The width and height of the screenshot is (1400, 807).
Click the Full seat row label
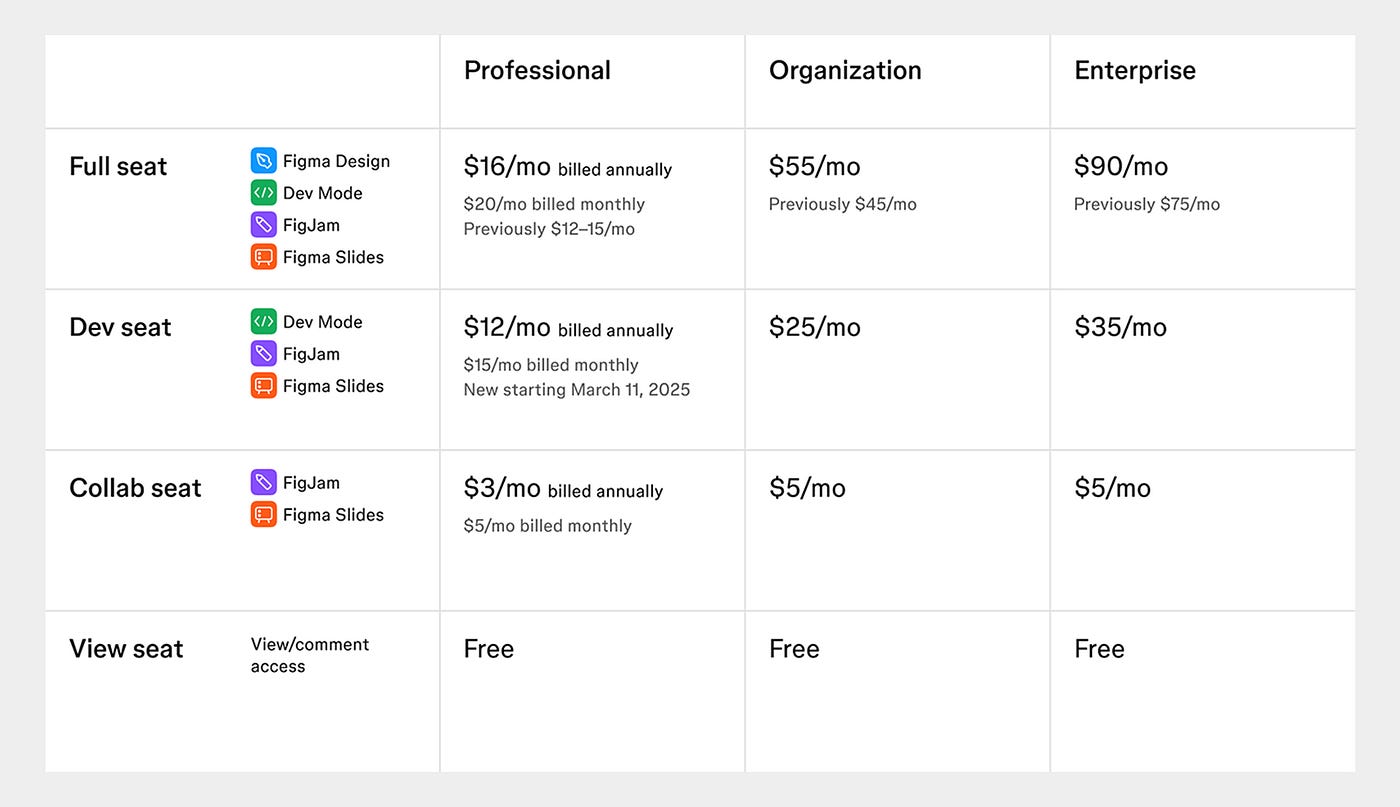click(118, 166)
